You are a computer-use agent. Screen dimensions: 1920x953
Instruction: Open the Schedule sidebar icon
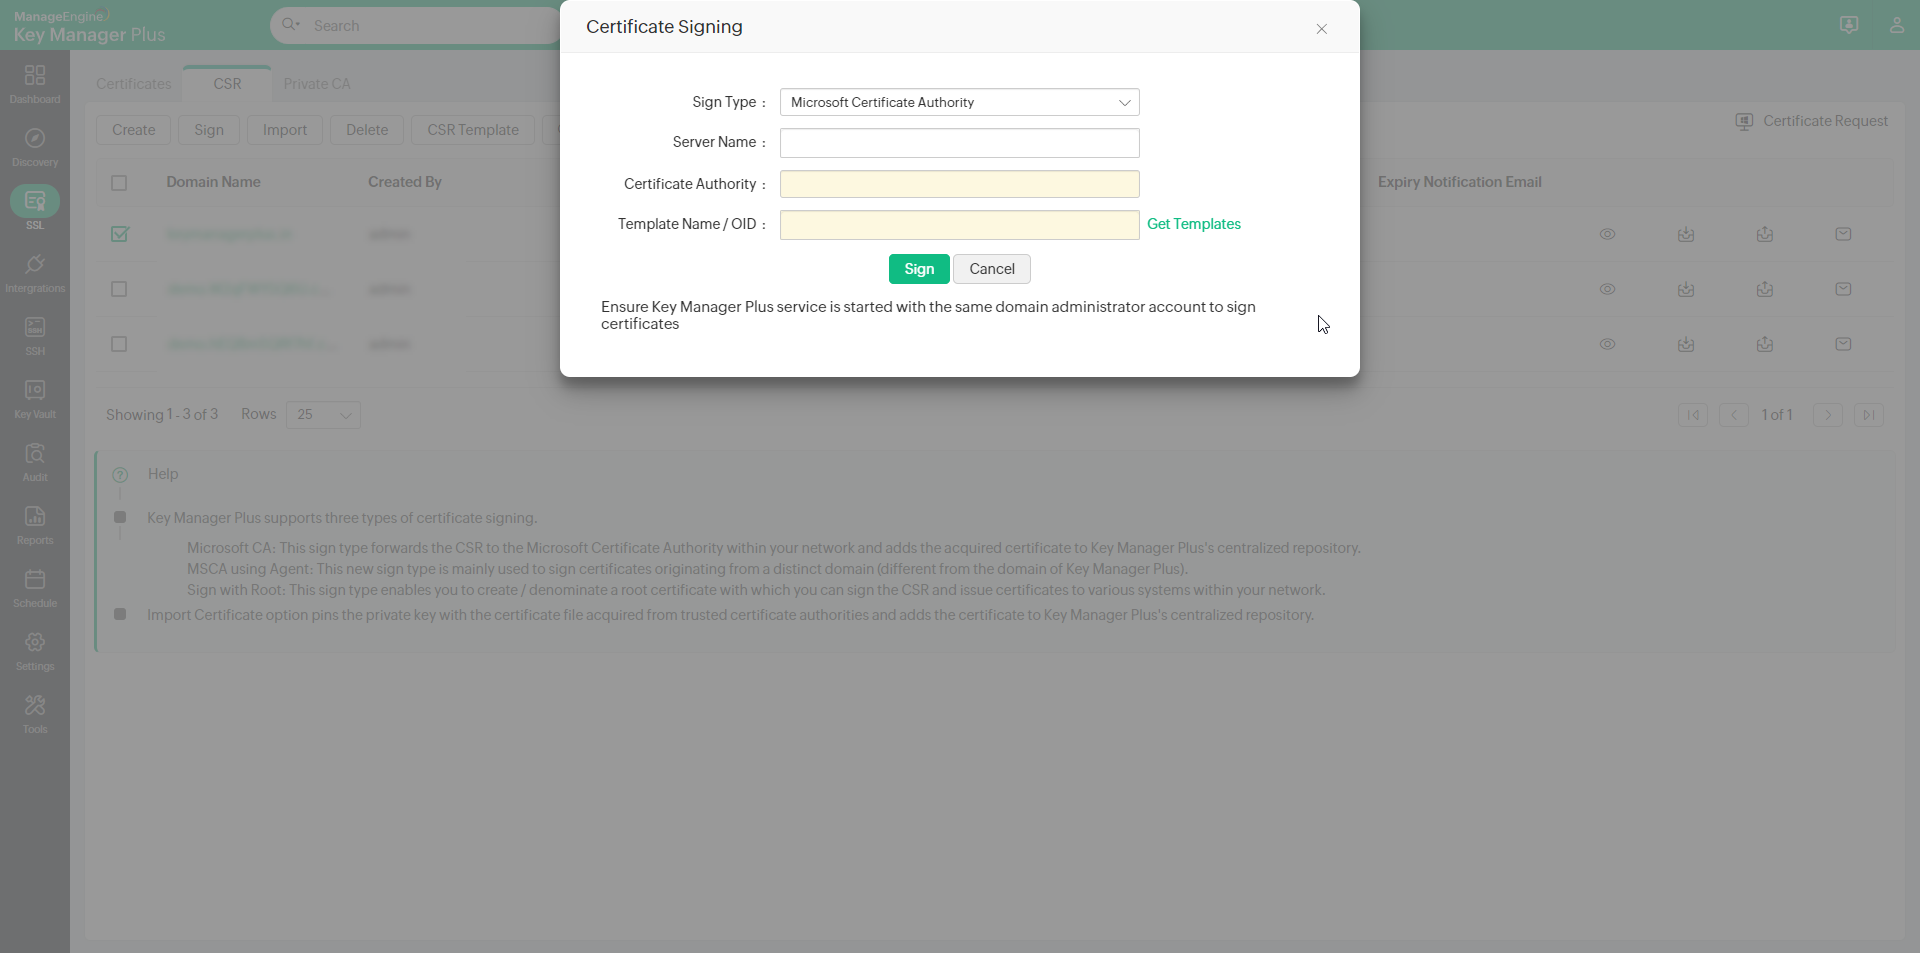click(35, 587)
